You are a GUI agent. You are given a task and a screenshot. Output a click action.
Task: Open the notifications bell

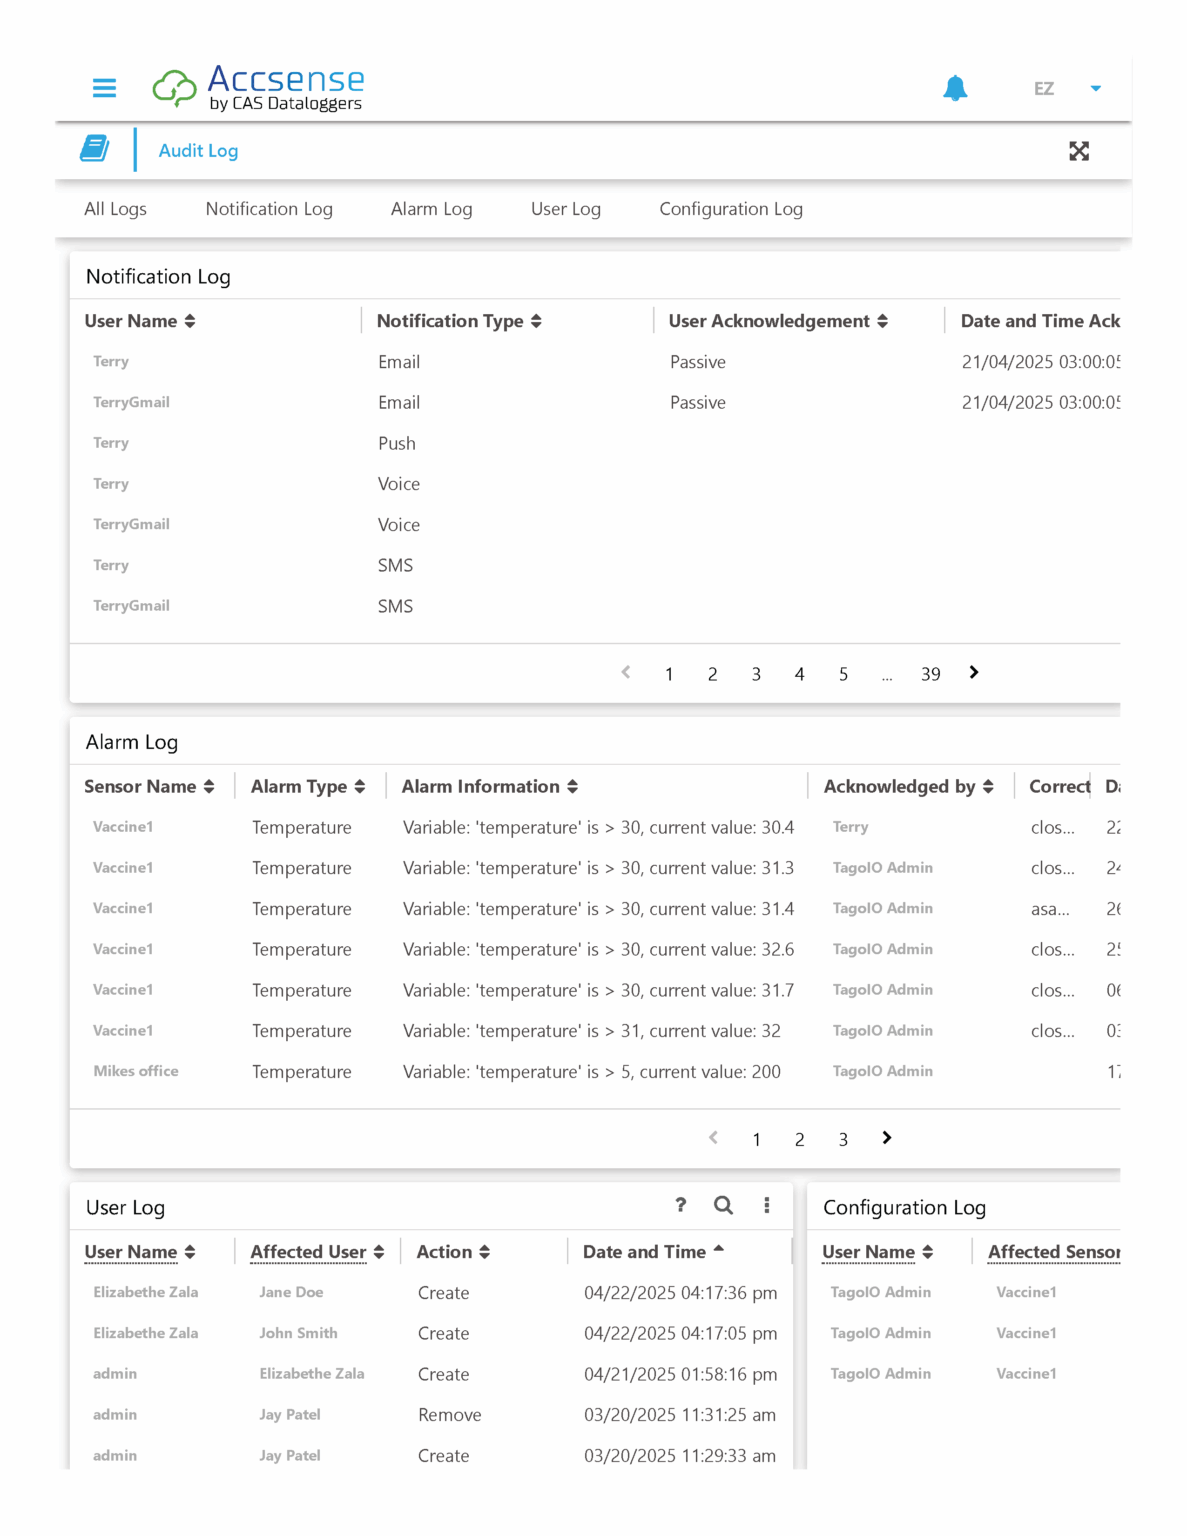pos(955,88)
